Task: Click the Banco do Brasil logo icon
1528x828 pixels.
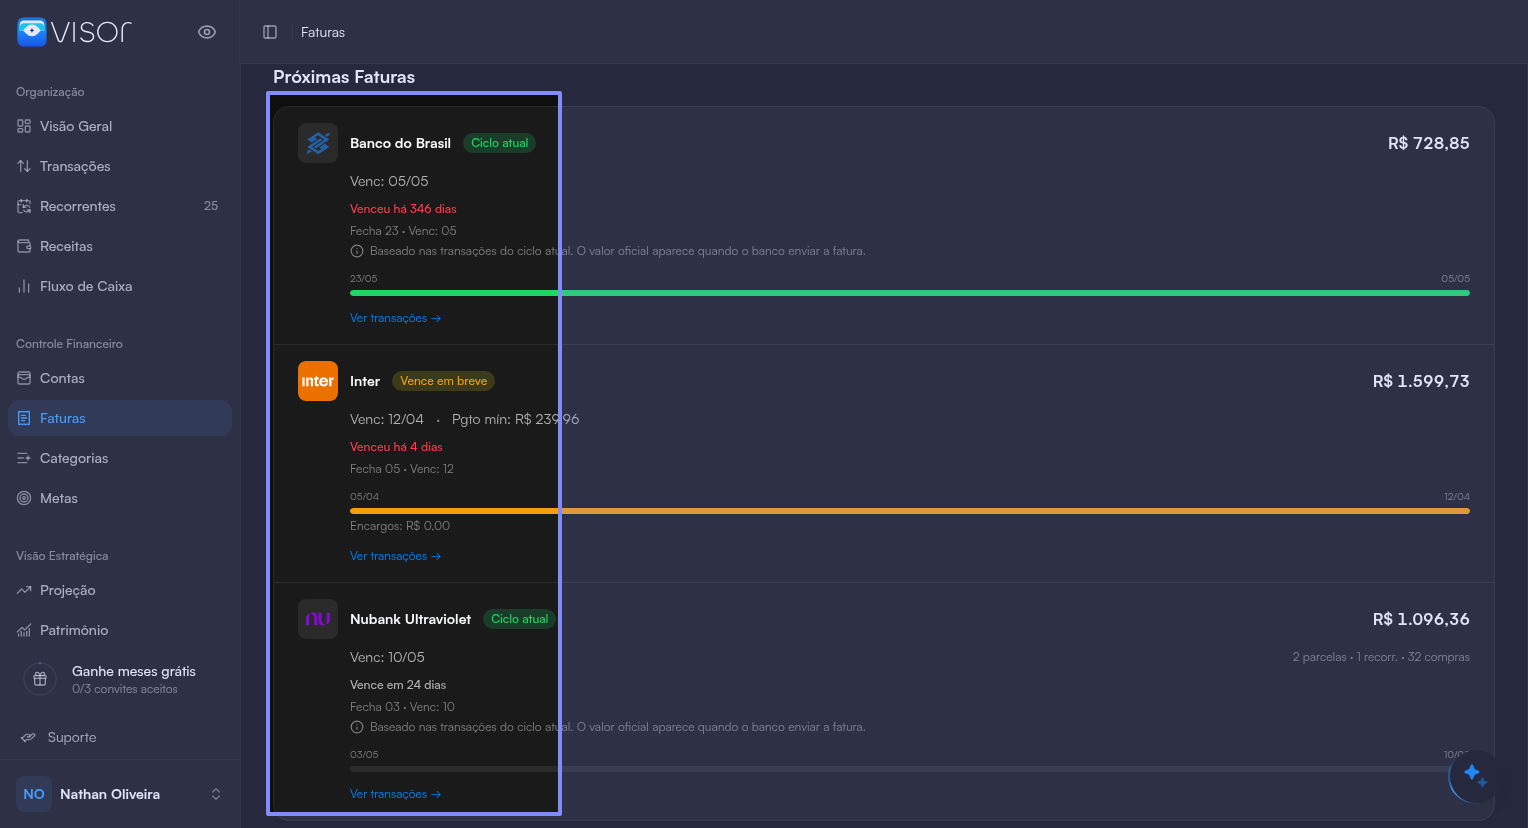Action: [x=318, y=143]
